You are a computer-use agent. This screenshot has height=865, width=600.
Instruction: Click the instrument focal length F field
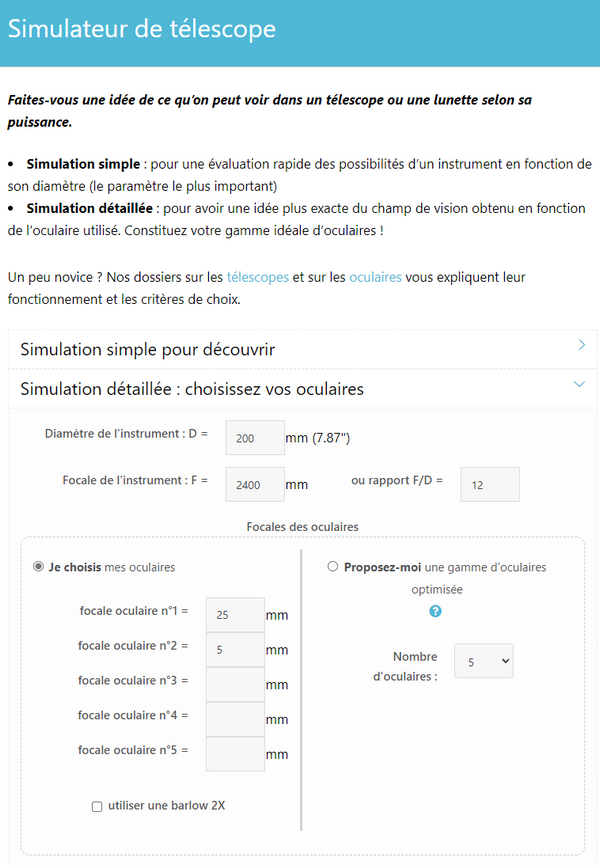pyautogui.click(x=255, y=484)
